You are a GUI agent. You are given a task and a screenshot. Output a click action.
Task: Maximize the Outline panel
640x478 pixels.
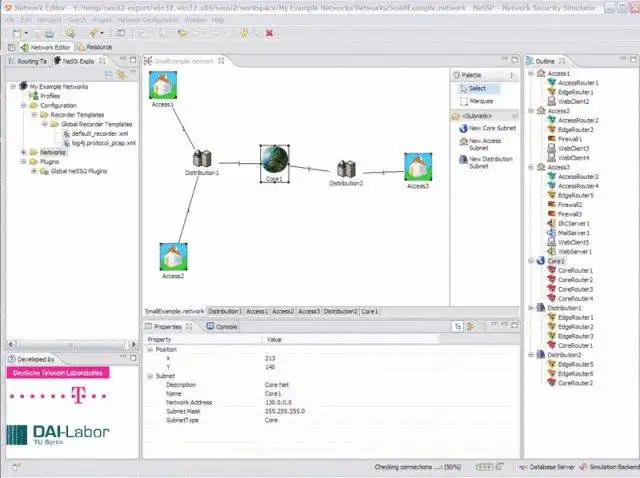click(633, 60)
